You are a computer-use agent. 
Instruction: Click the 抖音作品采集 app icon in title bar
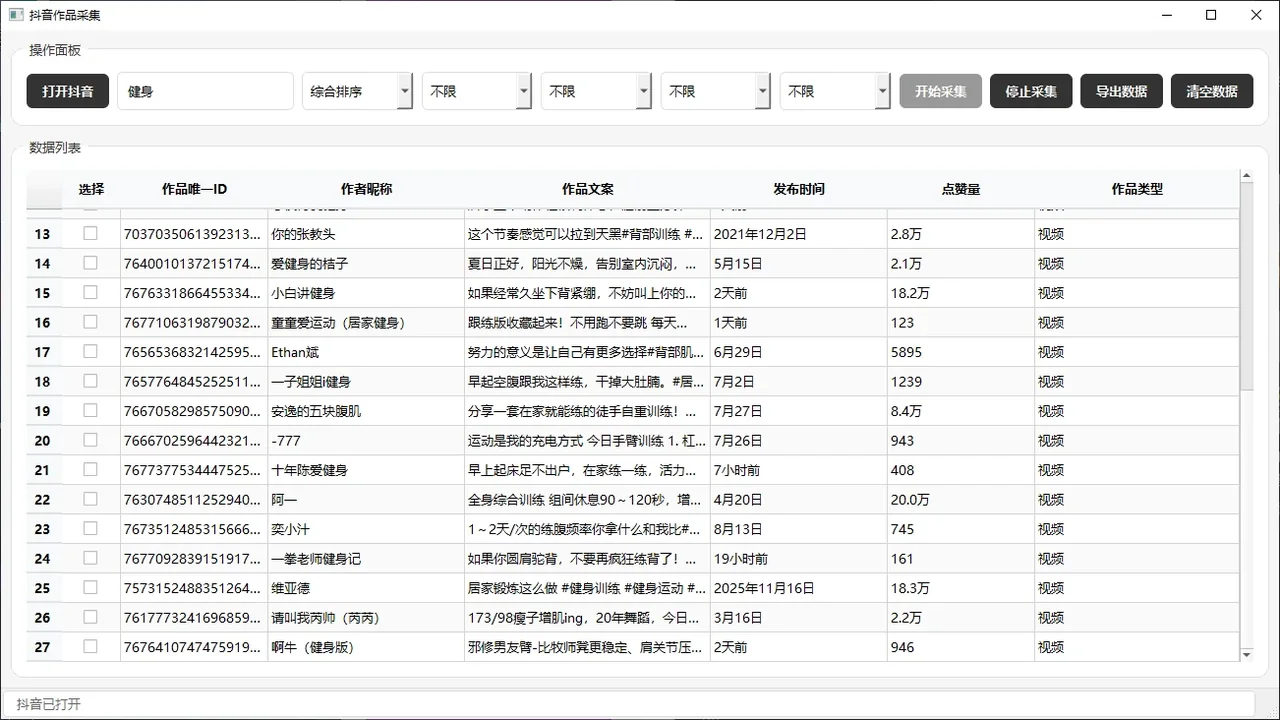click(16, 15)
